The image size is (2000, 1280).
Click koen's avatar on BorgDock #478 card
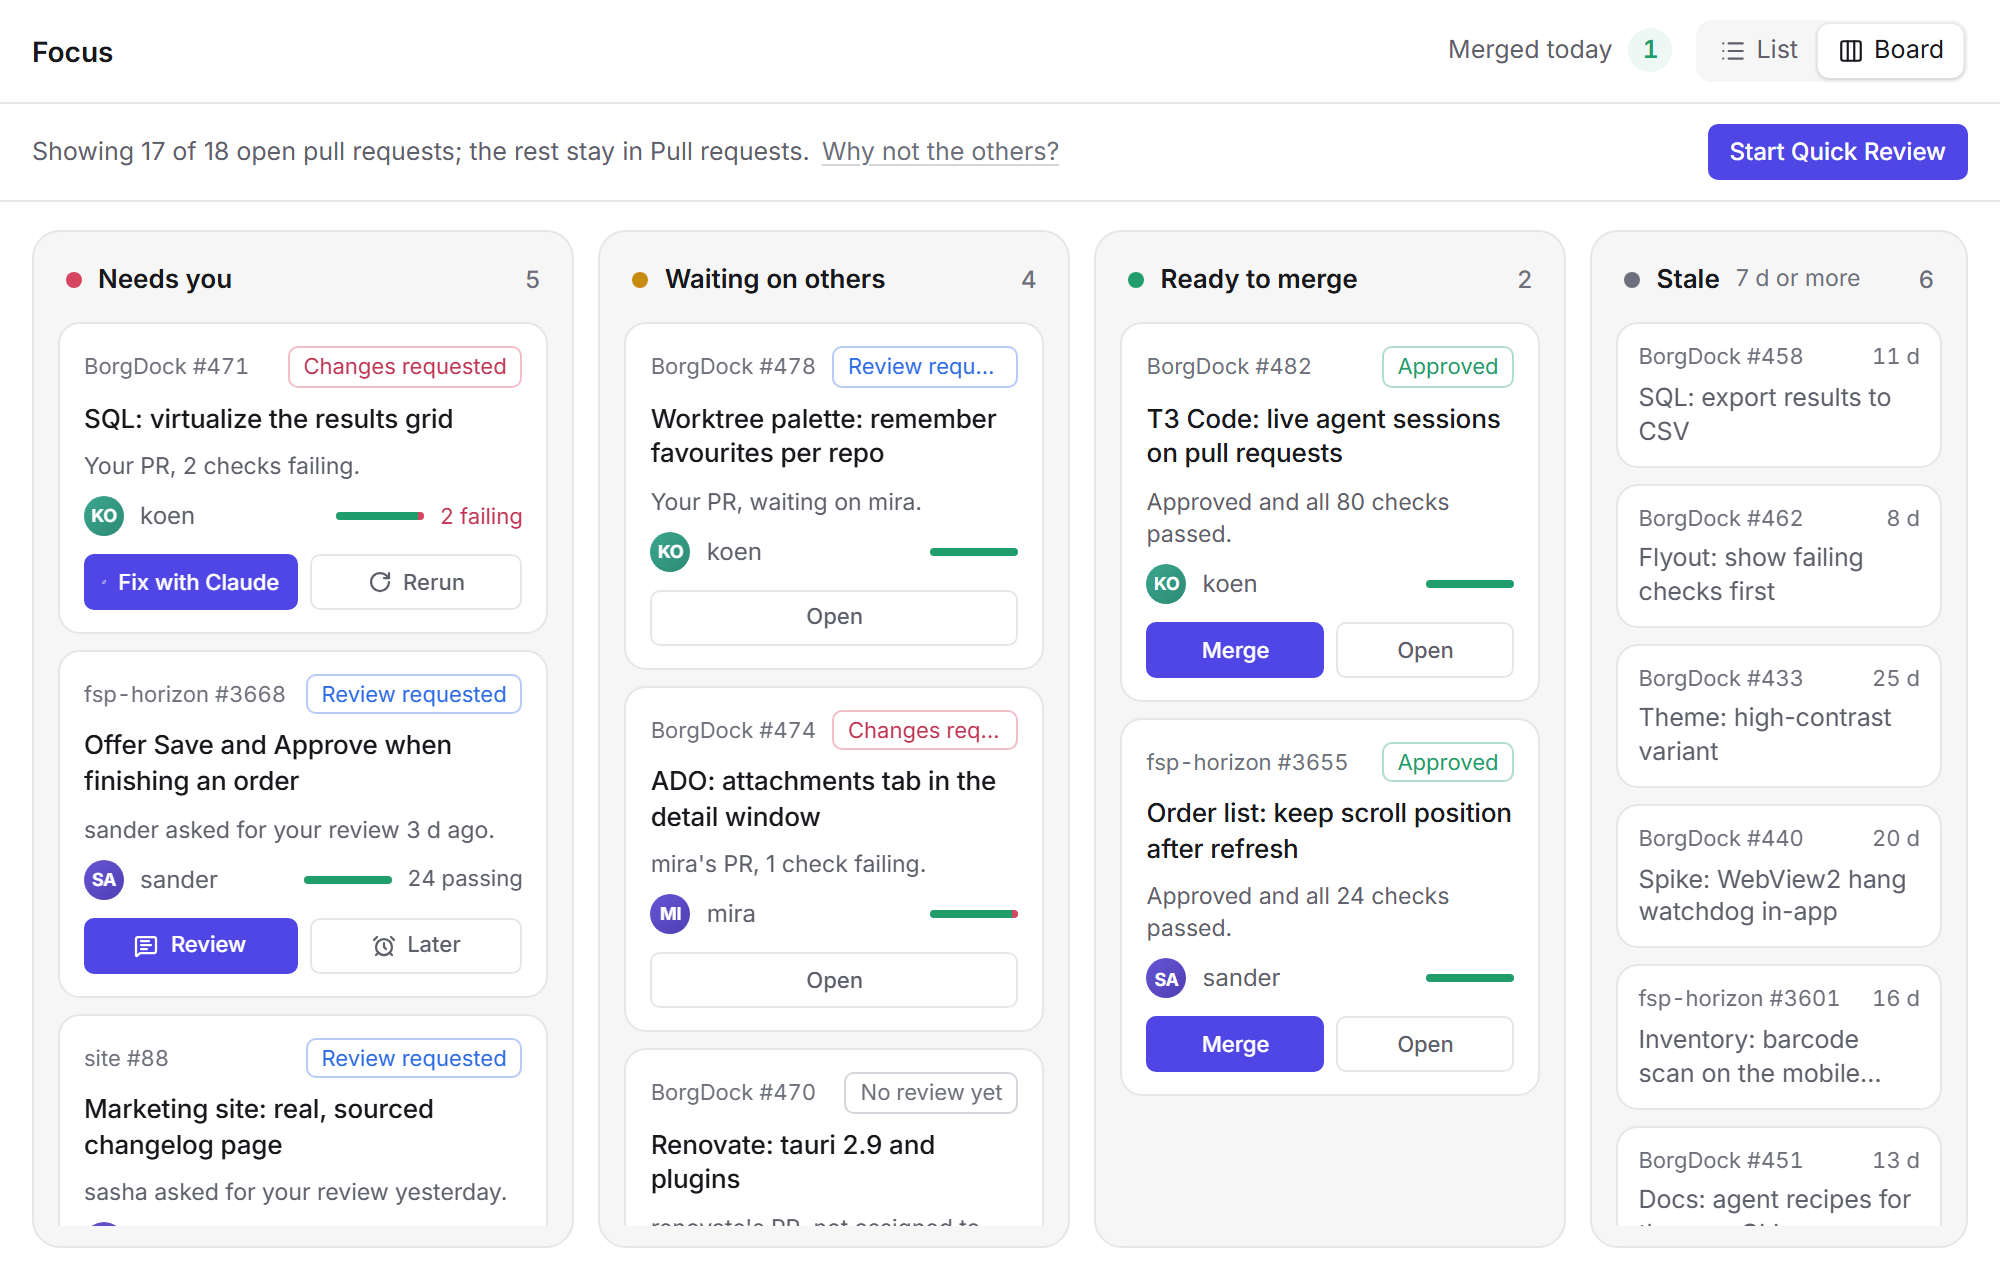click(x=670, y=552)
